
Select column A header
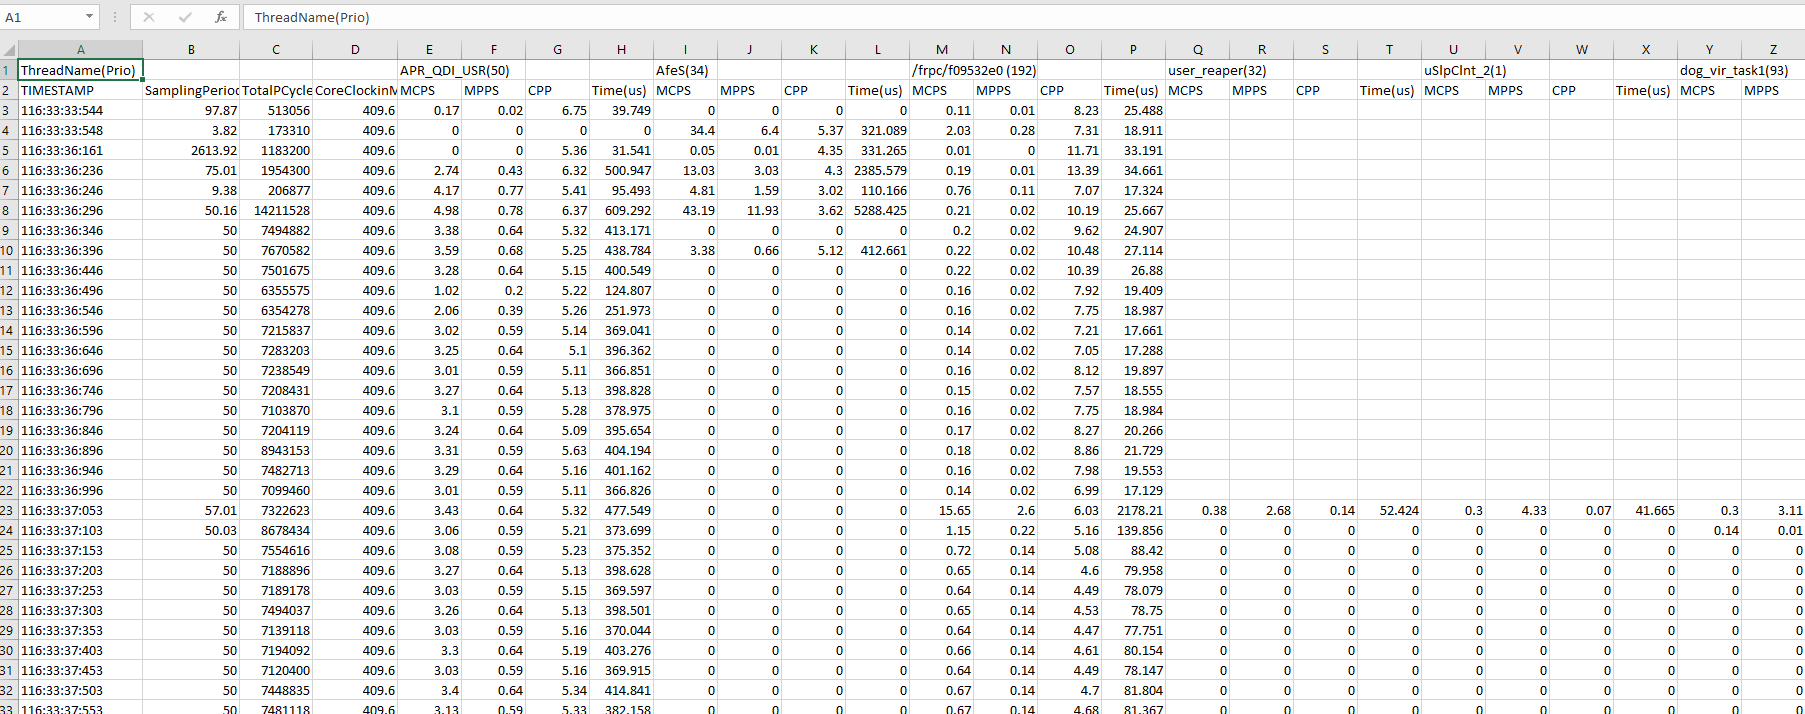point(80,49)
